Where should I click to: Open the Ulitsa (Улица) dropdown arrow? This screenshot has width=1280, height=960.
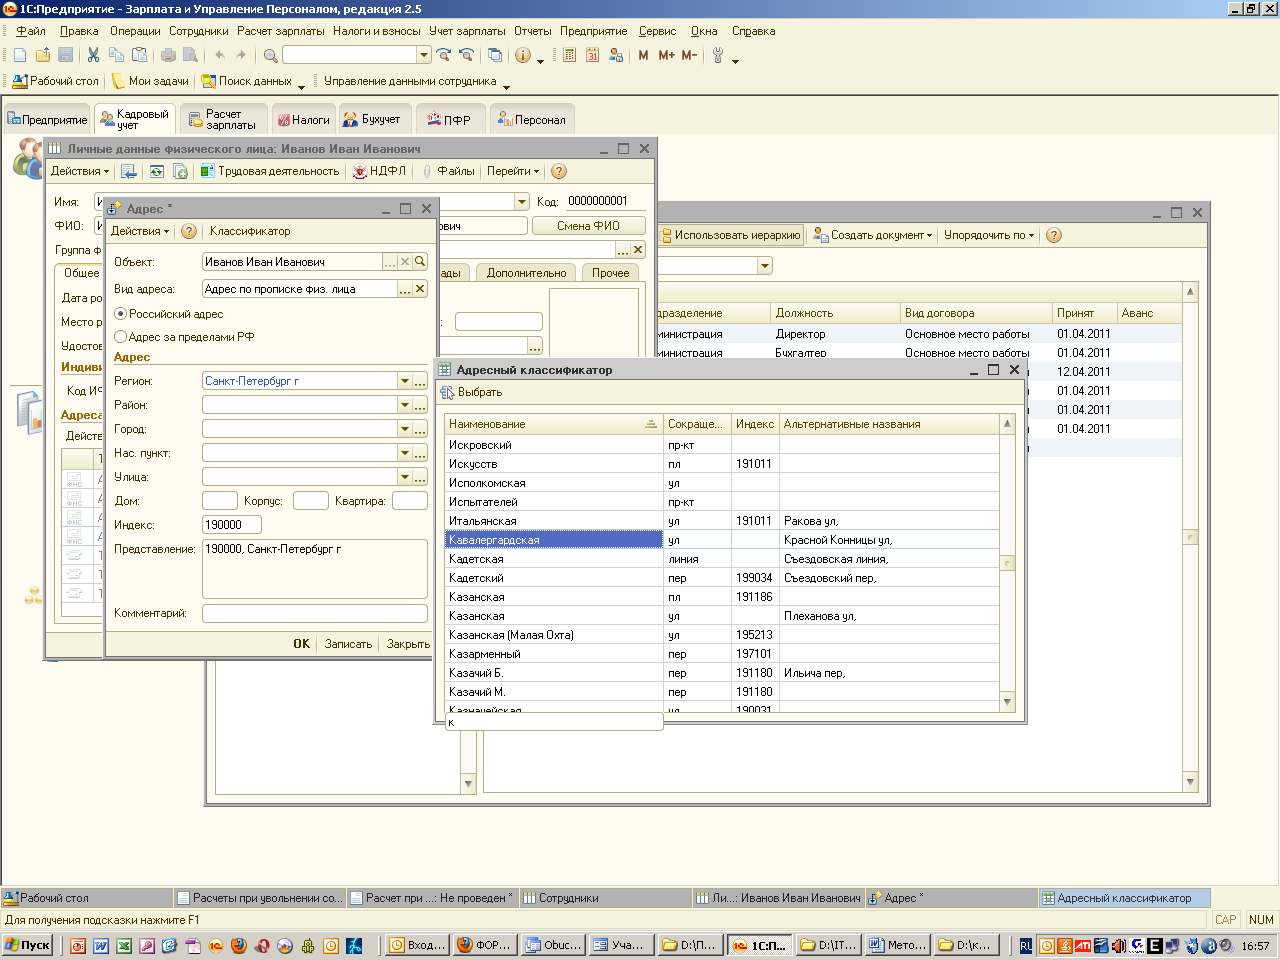405,477
